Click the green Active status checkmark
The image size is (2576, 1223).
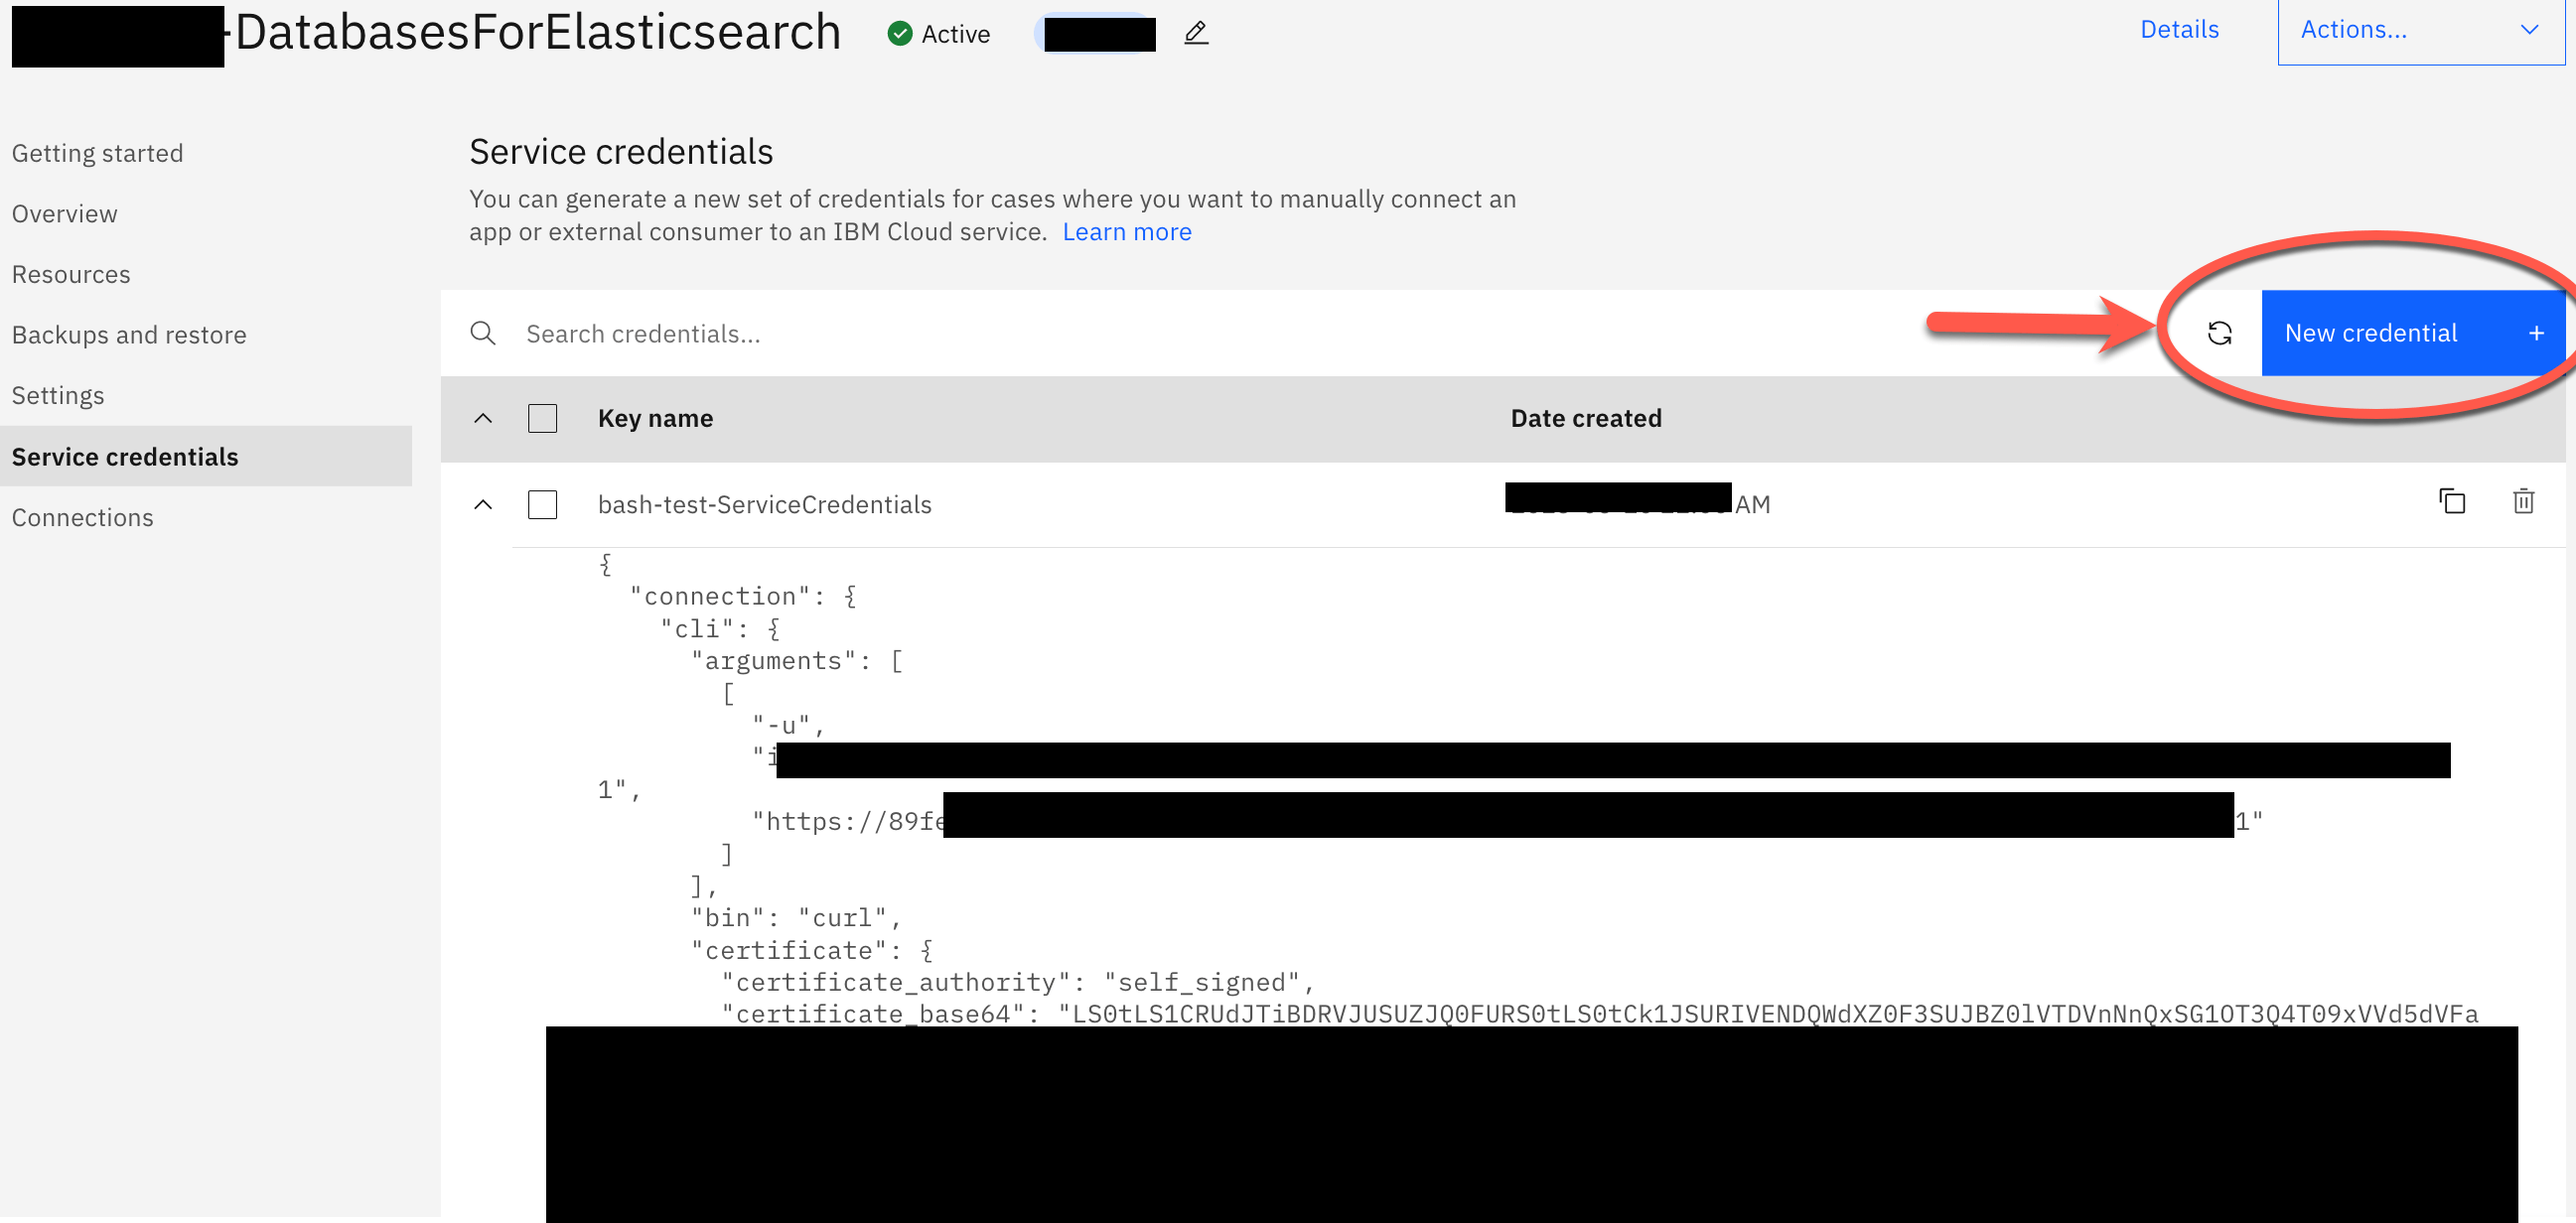tap(901, 33)
